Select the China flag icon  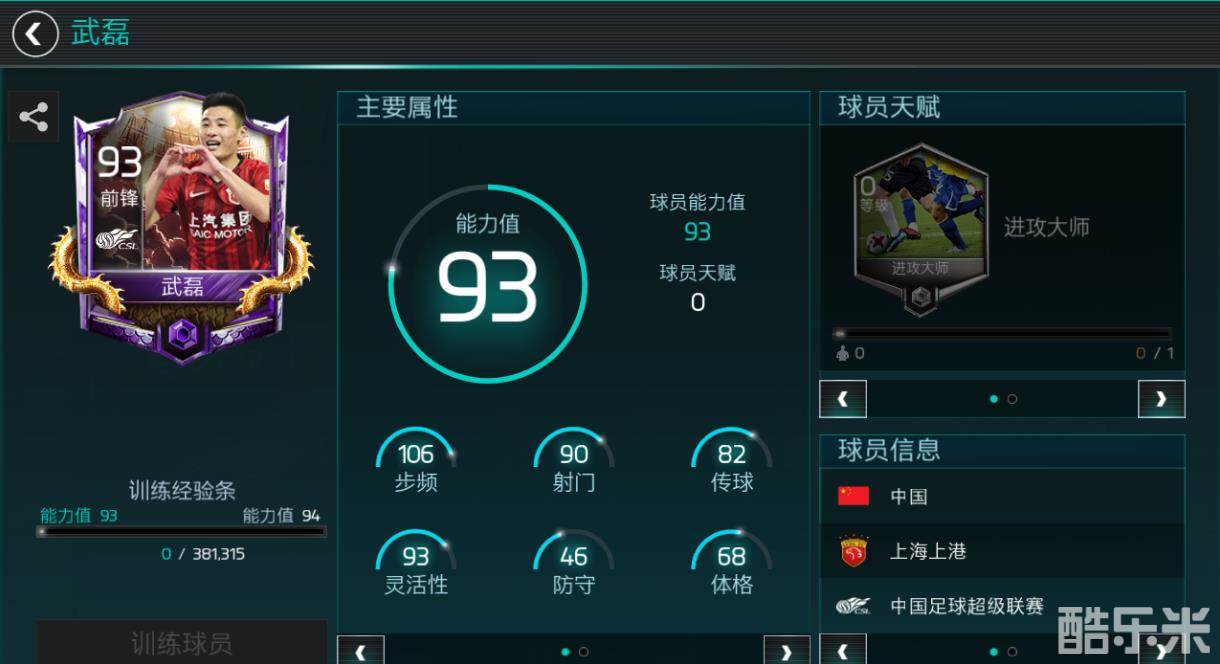tap(853, 496)
